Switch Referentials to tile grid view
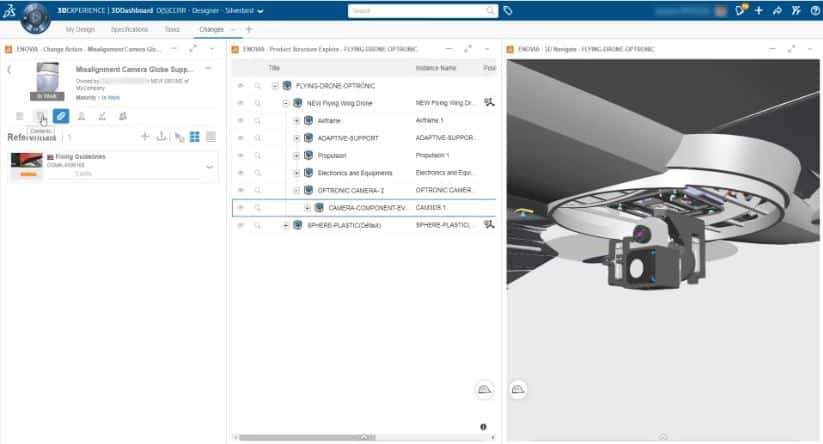 click(x=195, y=136)
